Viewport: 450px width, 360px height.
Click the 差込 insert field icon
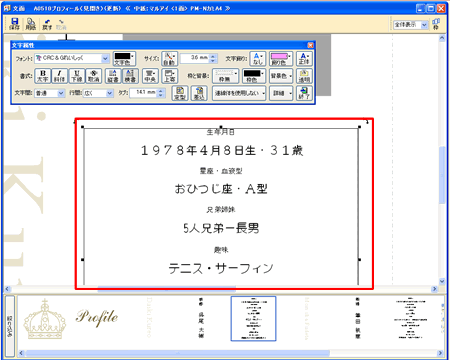(199, 93)
